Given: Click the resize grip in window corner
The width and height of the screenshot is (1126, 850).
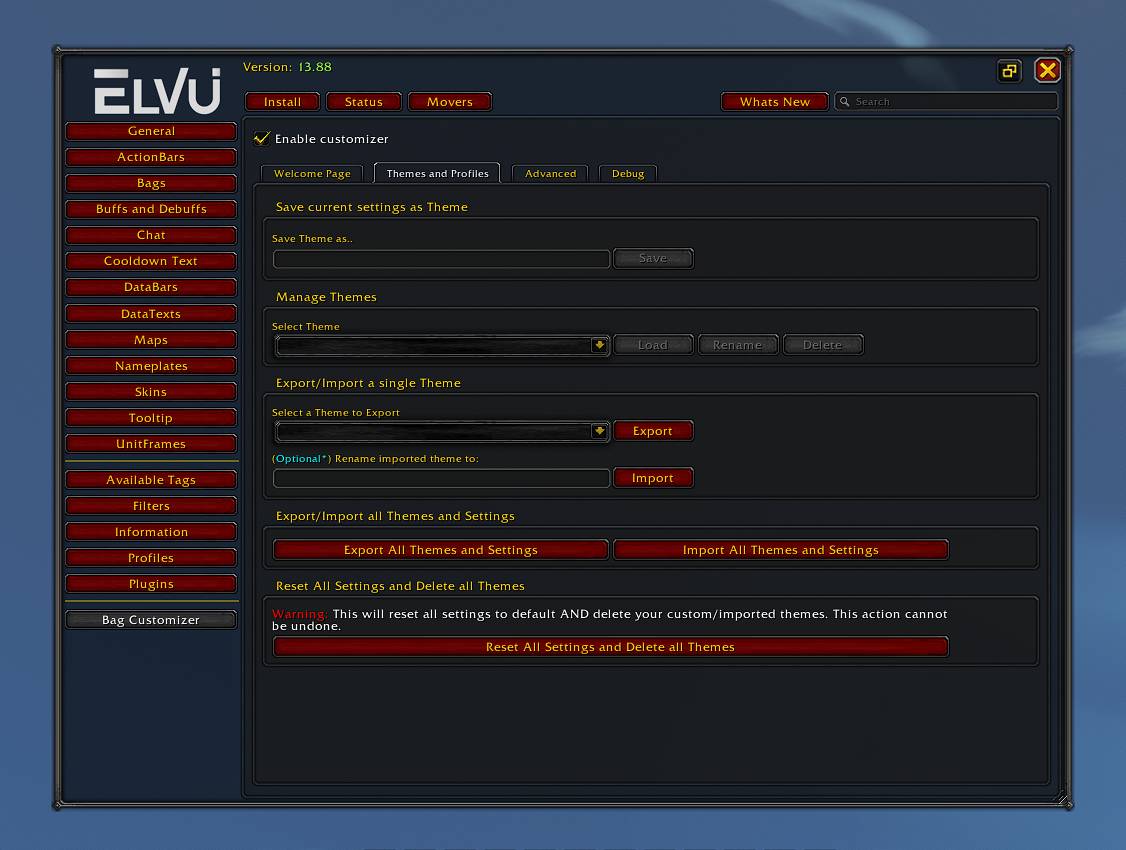Looking at the screenshot, I should 1062,798.
